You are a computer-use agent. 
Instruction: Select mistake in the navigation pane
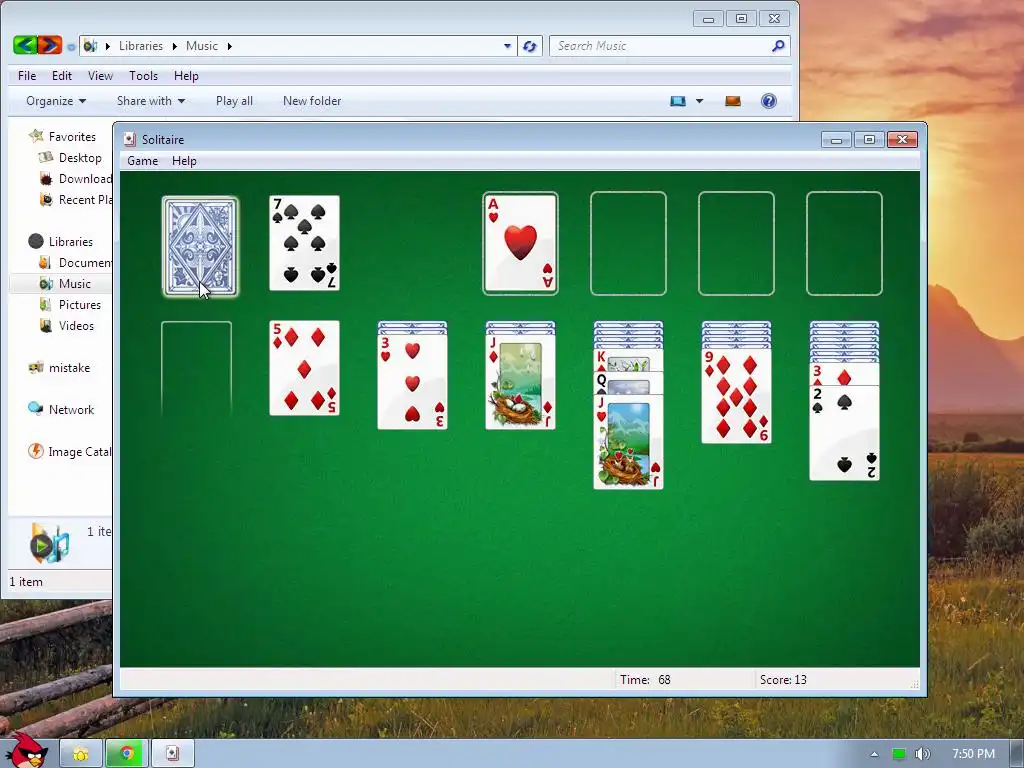coord(59,368)
